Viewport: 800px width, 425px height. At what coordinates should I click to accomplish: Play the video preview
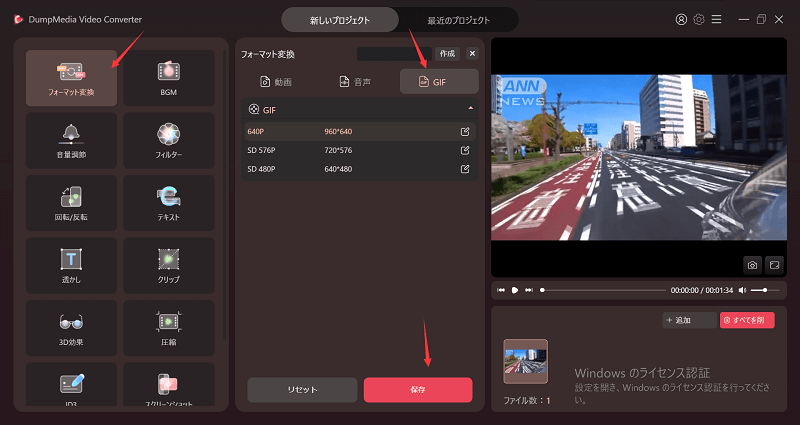point(514,290)
